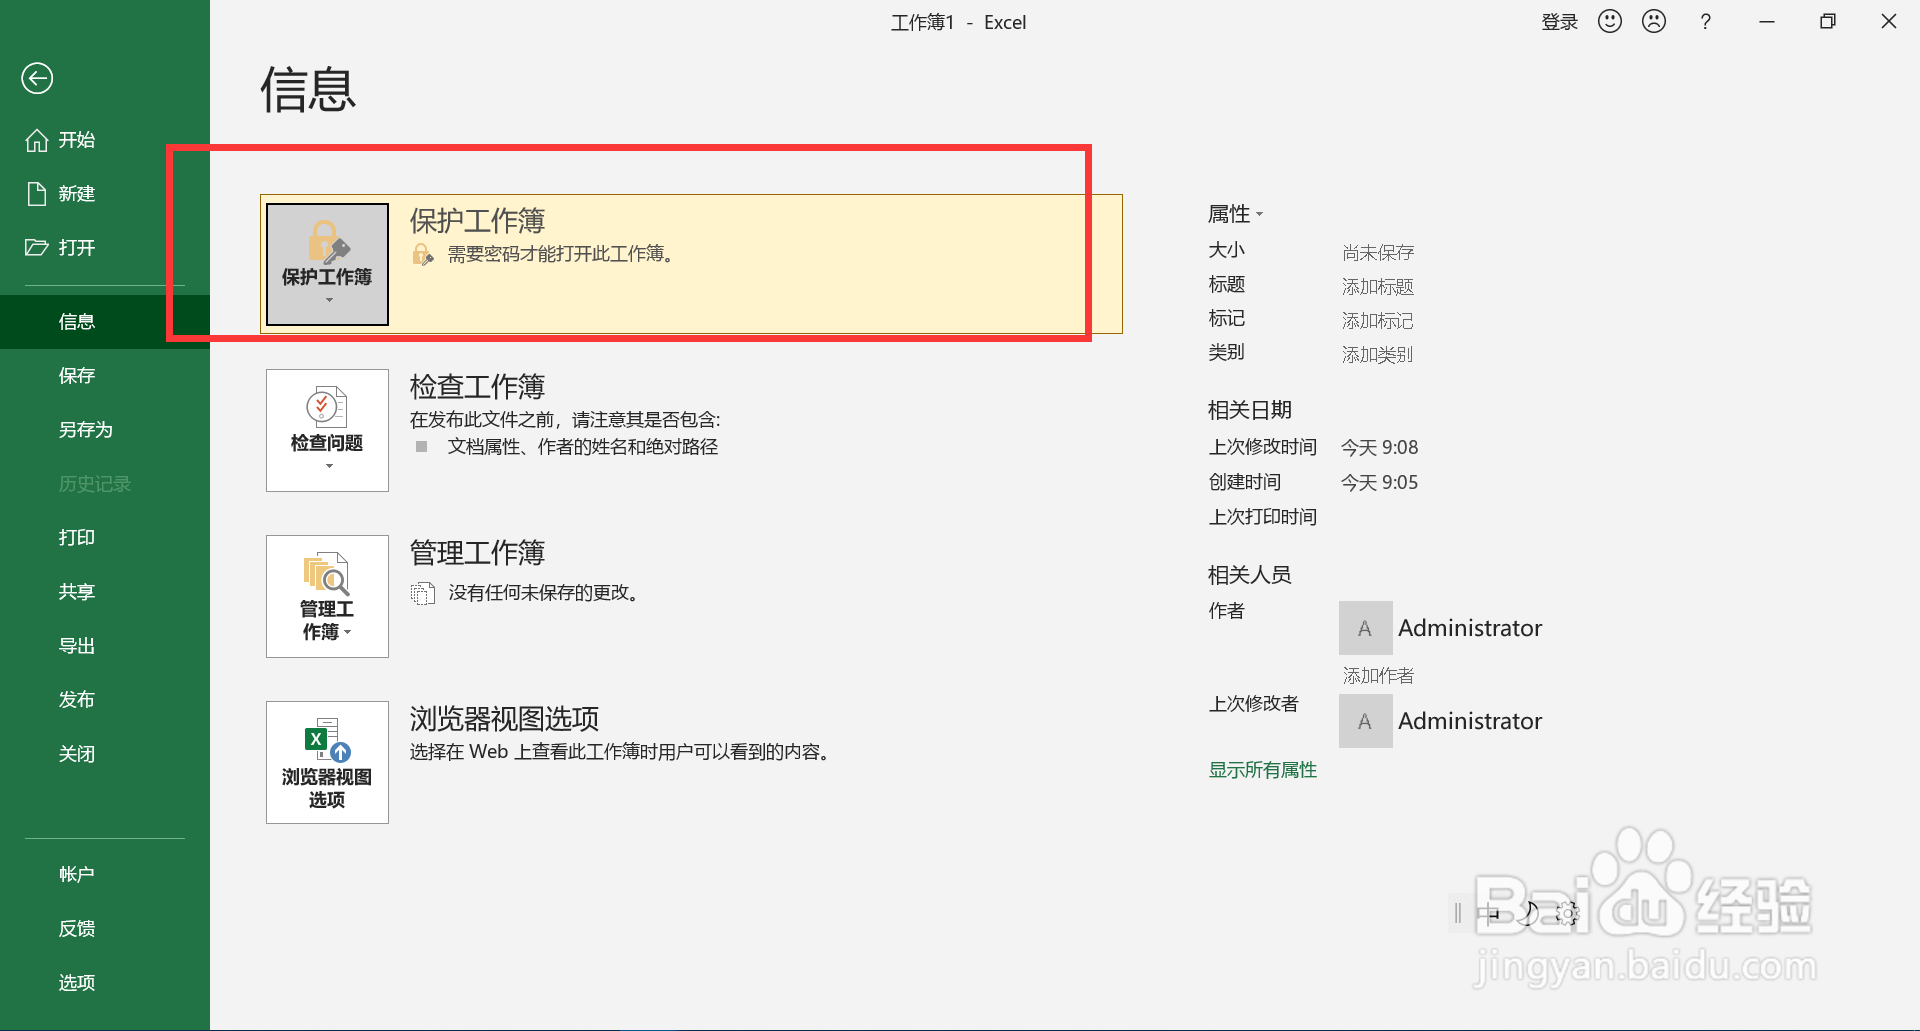Click the smiley feedback icon
This screenshot has width=1920, height=1031.
click(1609, 21)
